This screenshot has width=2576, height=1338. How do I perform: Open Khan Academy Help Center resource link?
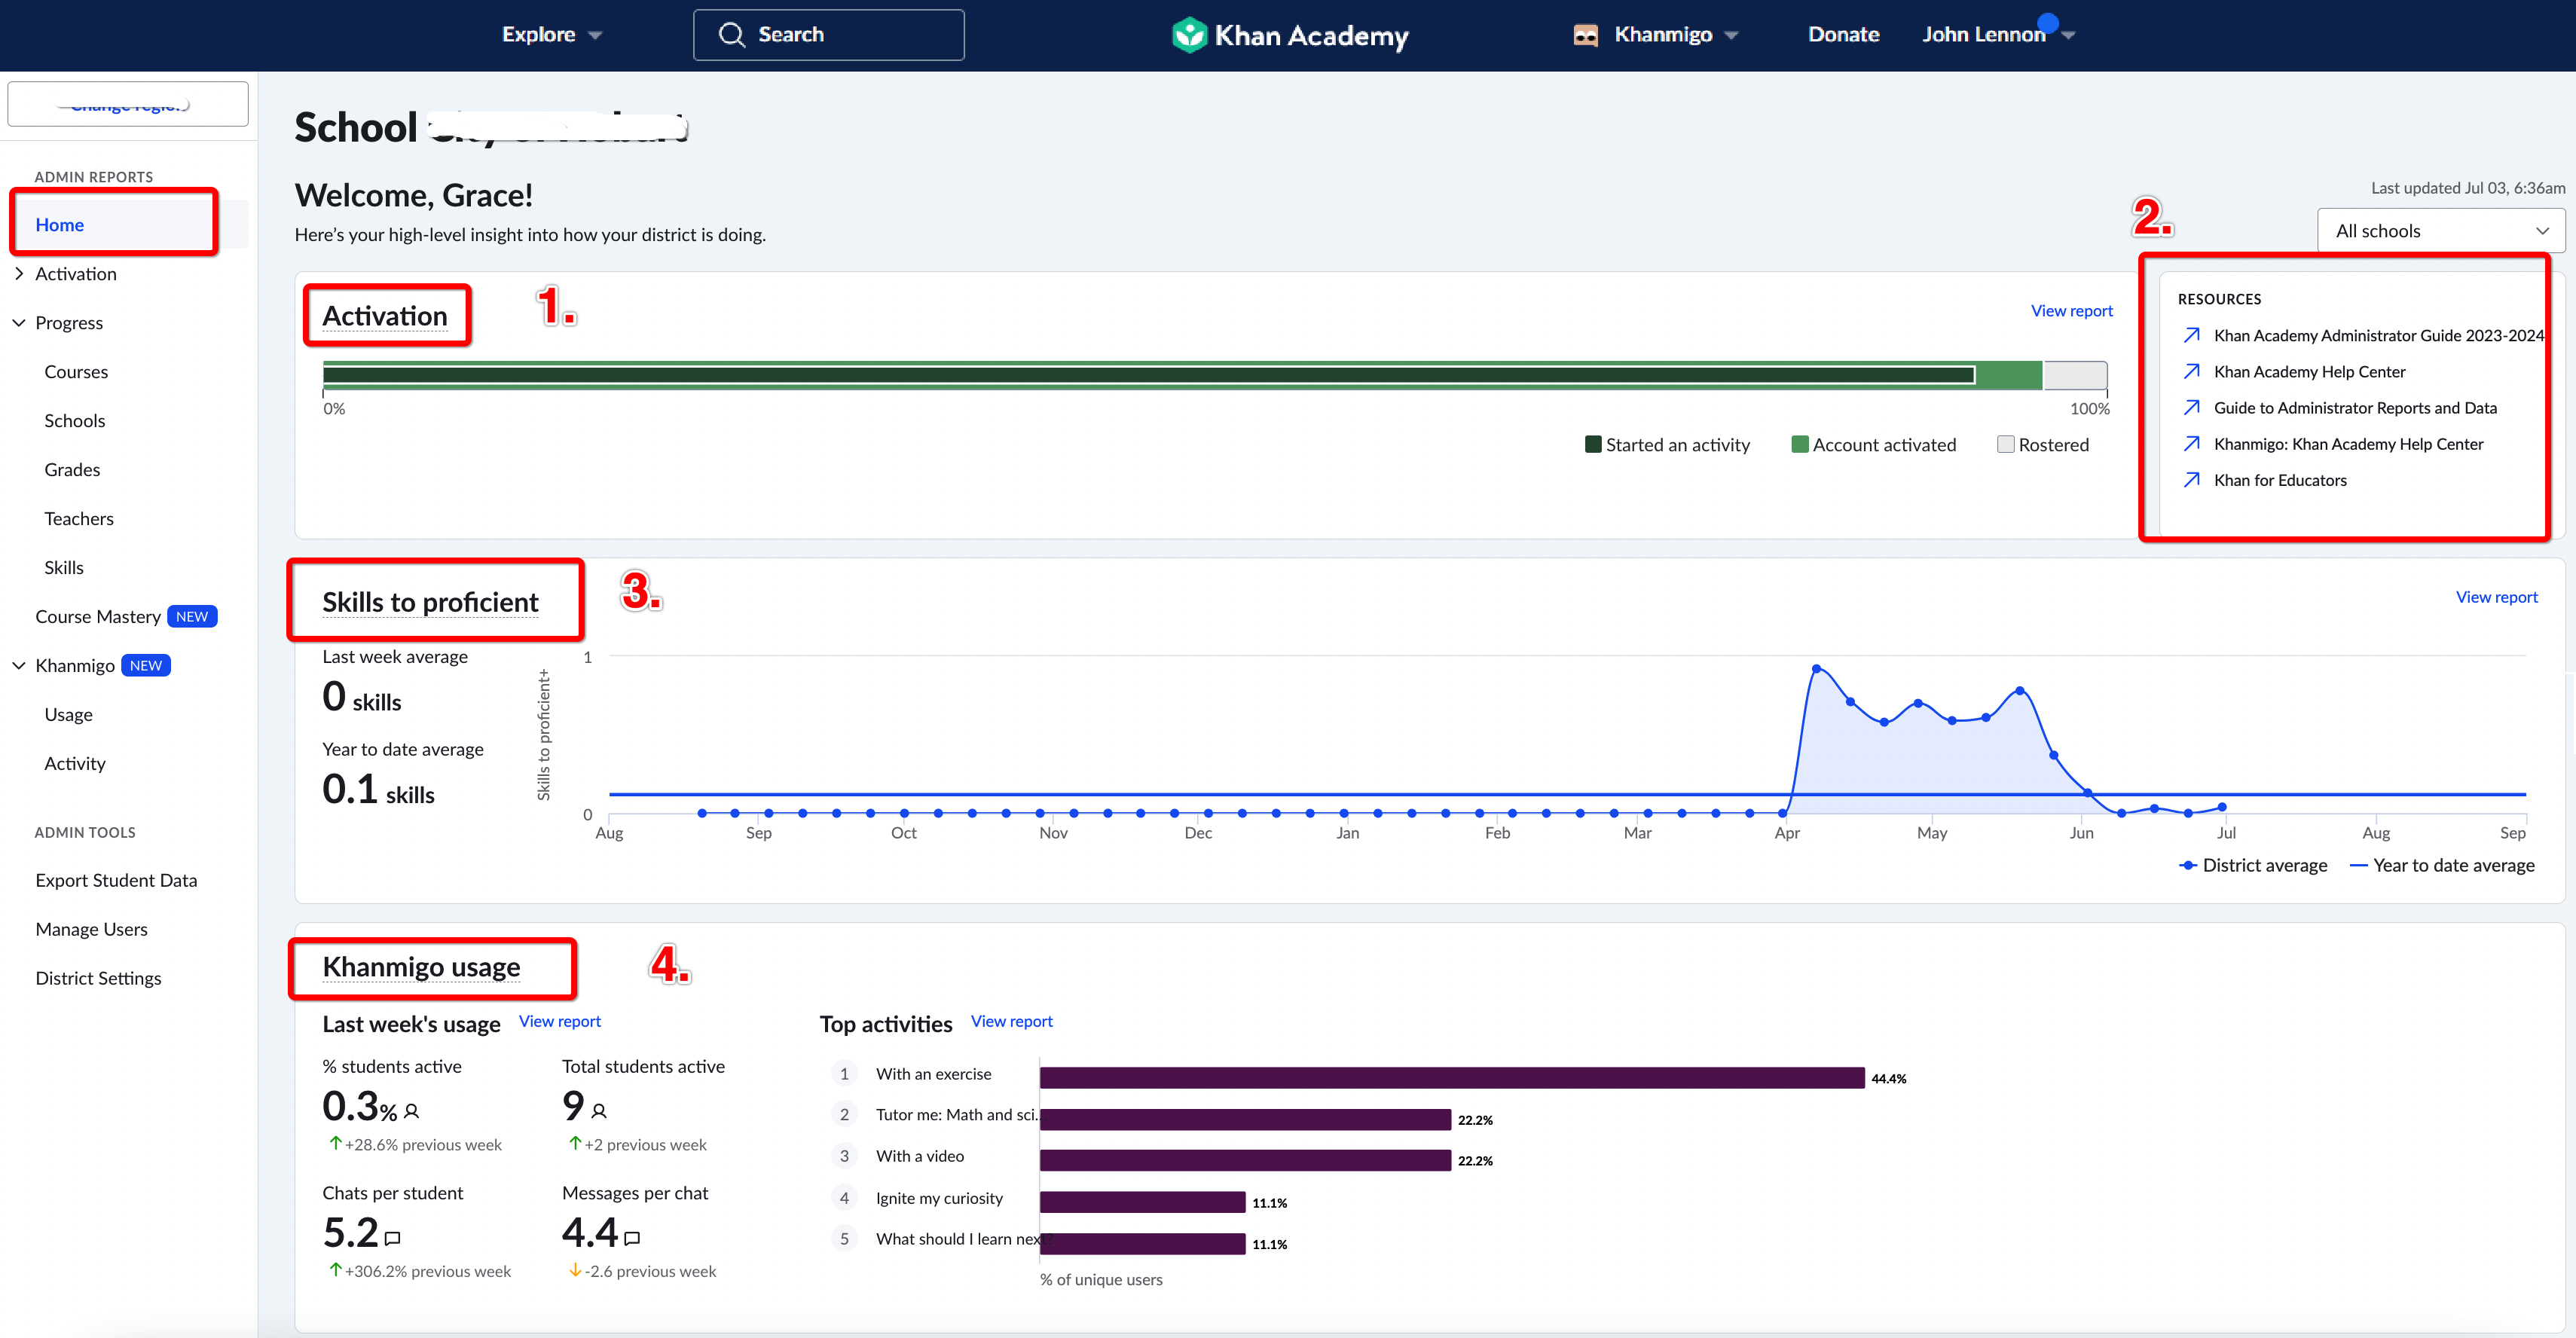click(x=2309, y=371)
